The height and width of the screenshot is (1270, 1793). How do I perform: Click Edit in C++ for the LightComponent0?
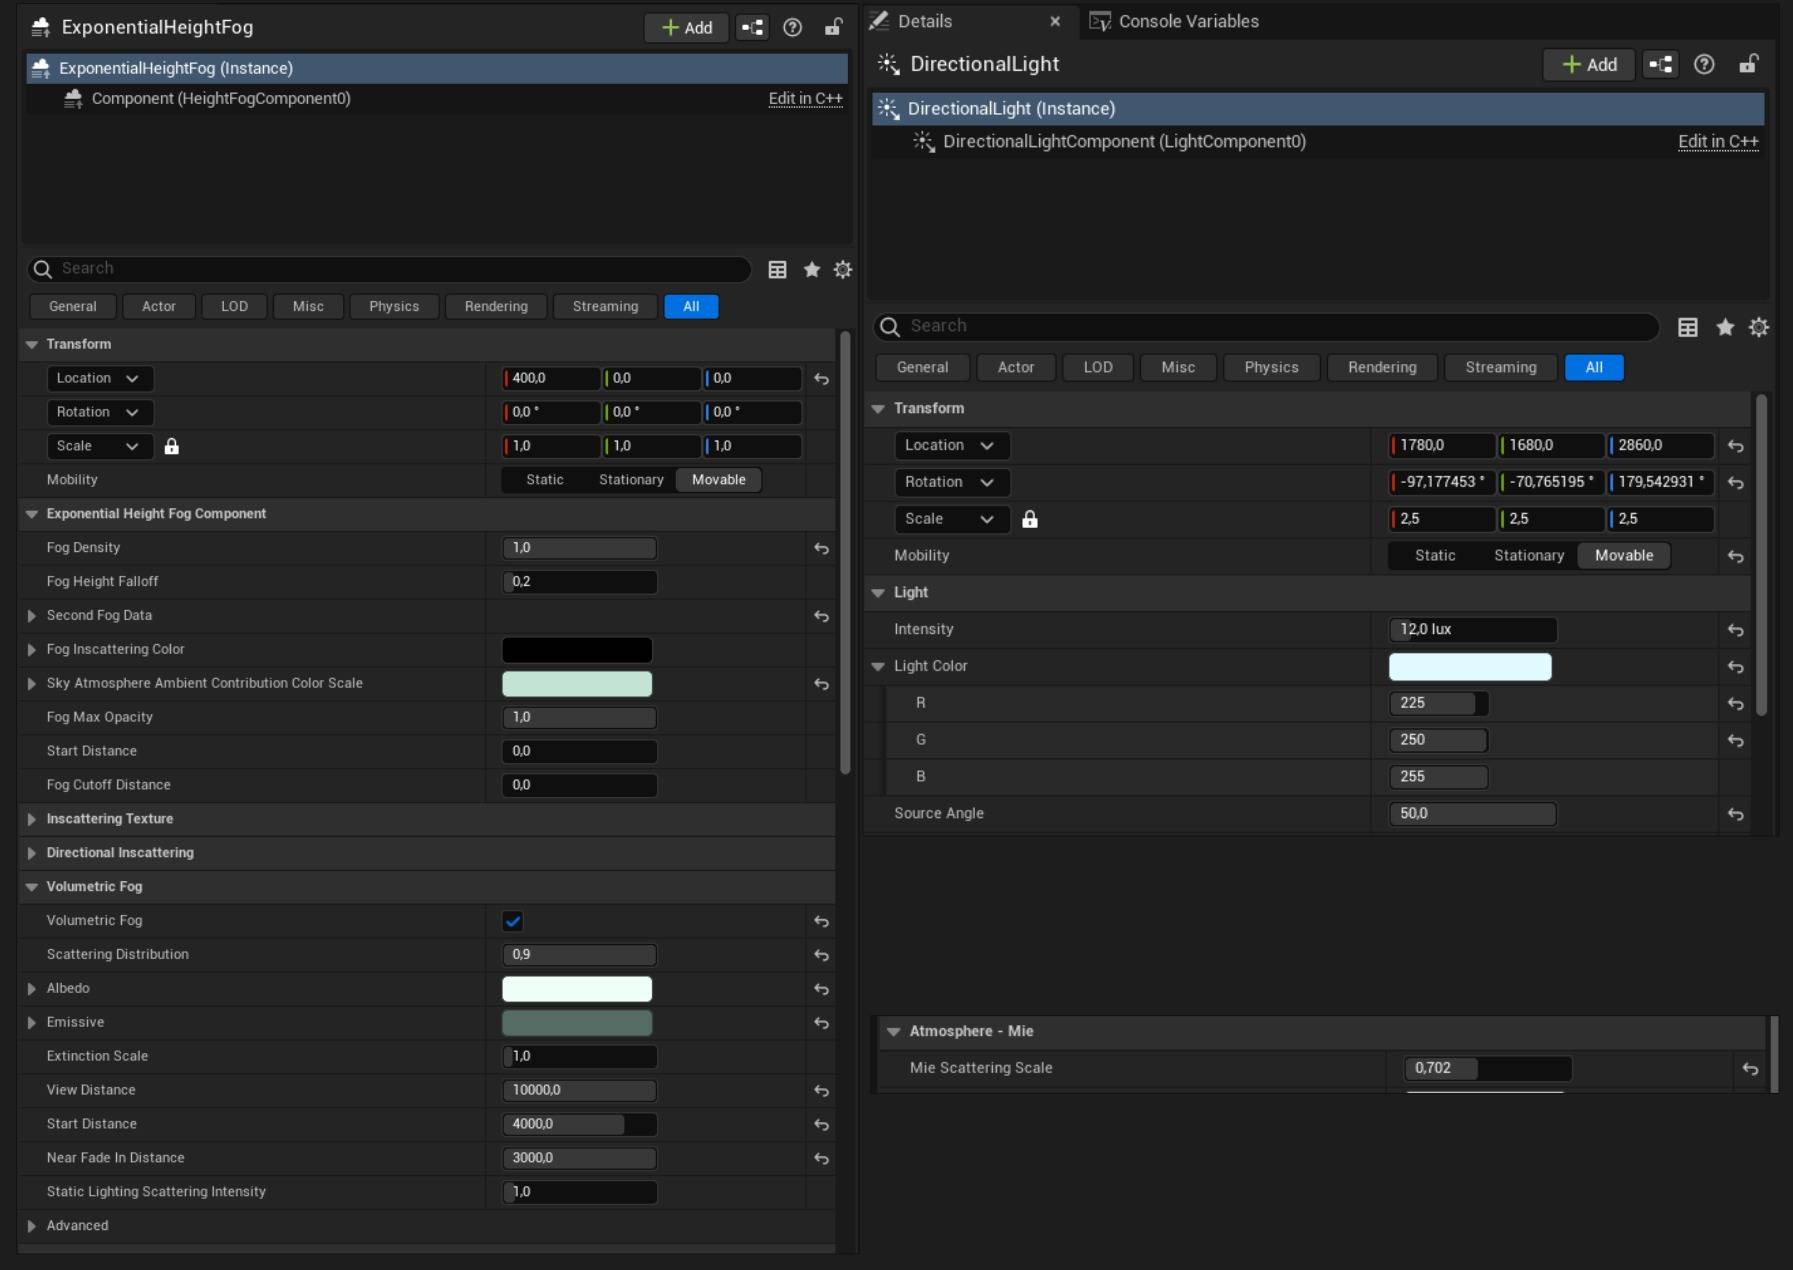pyautogui.click(x=1717, y=141)
